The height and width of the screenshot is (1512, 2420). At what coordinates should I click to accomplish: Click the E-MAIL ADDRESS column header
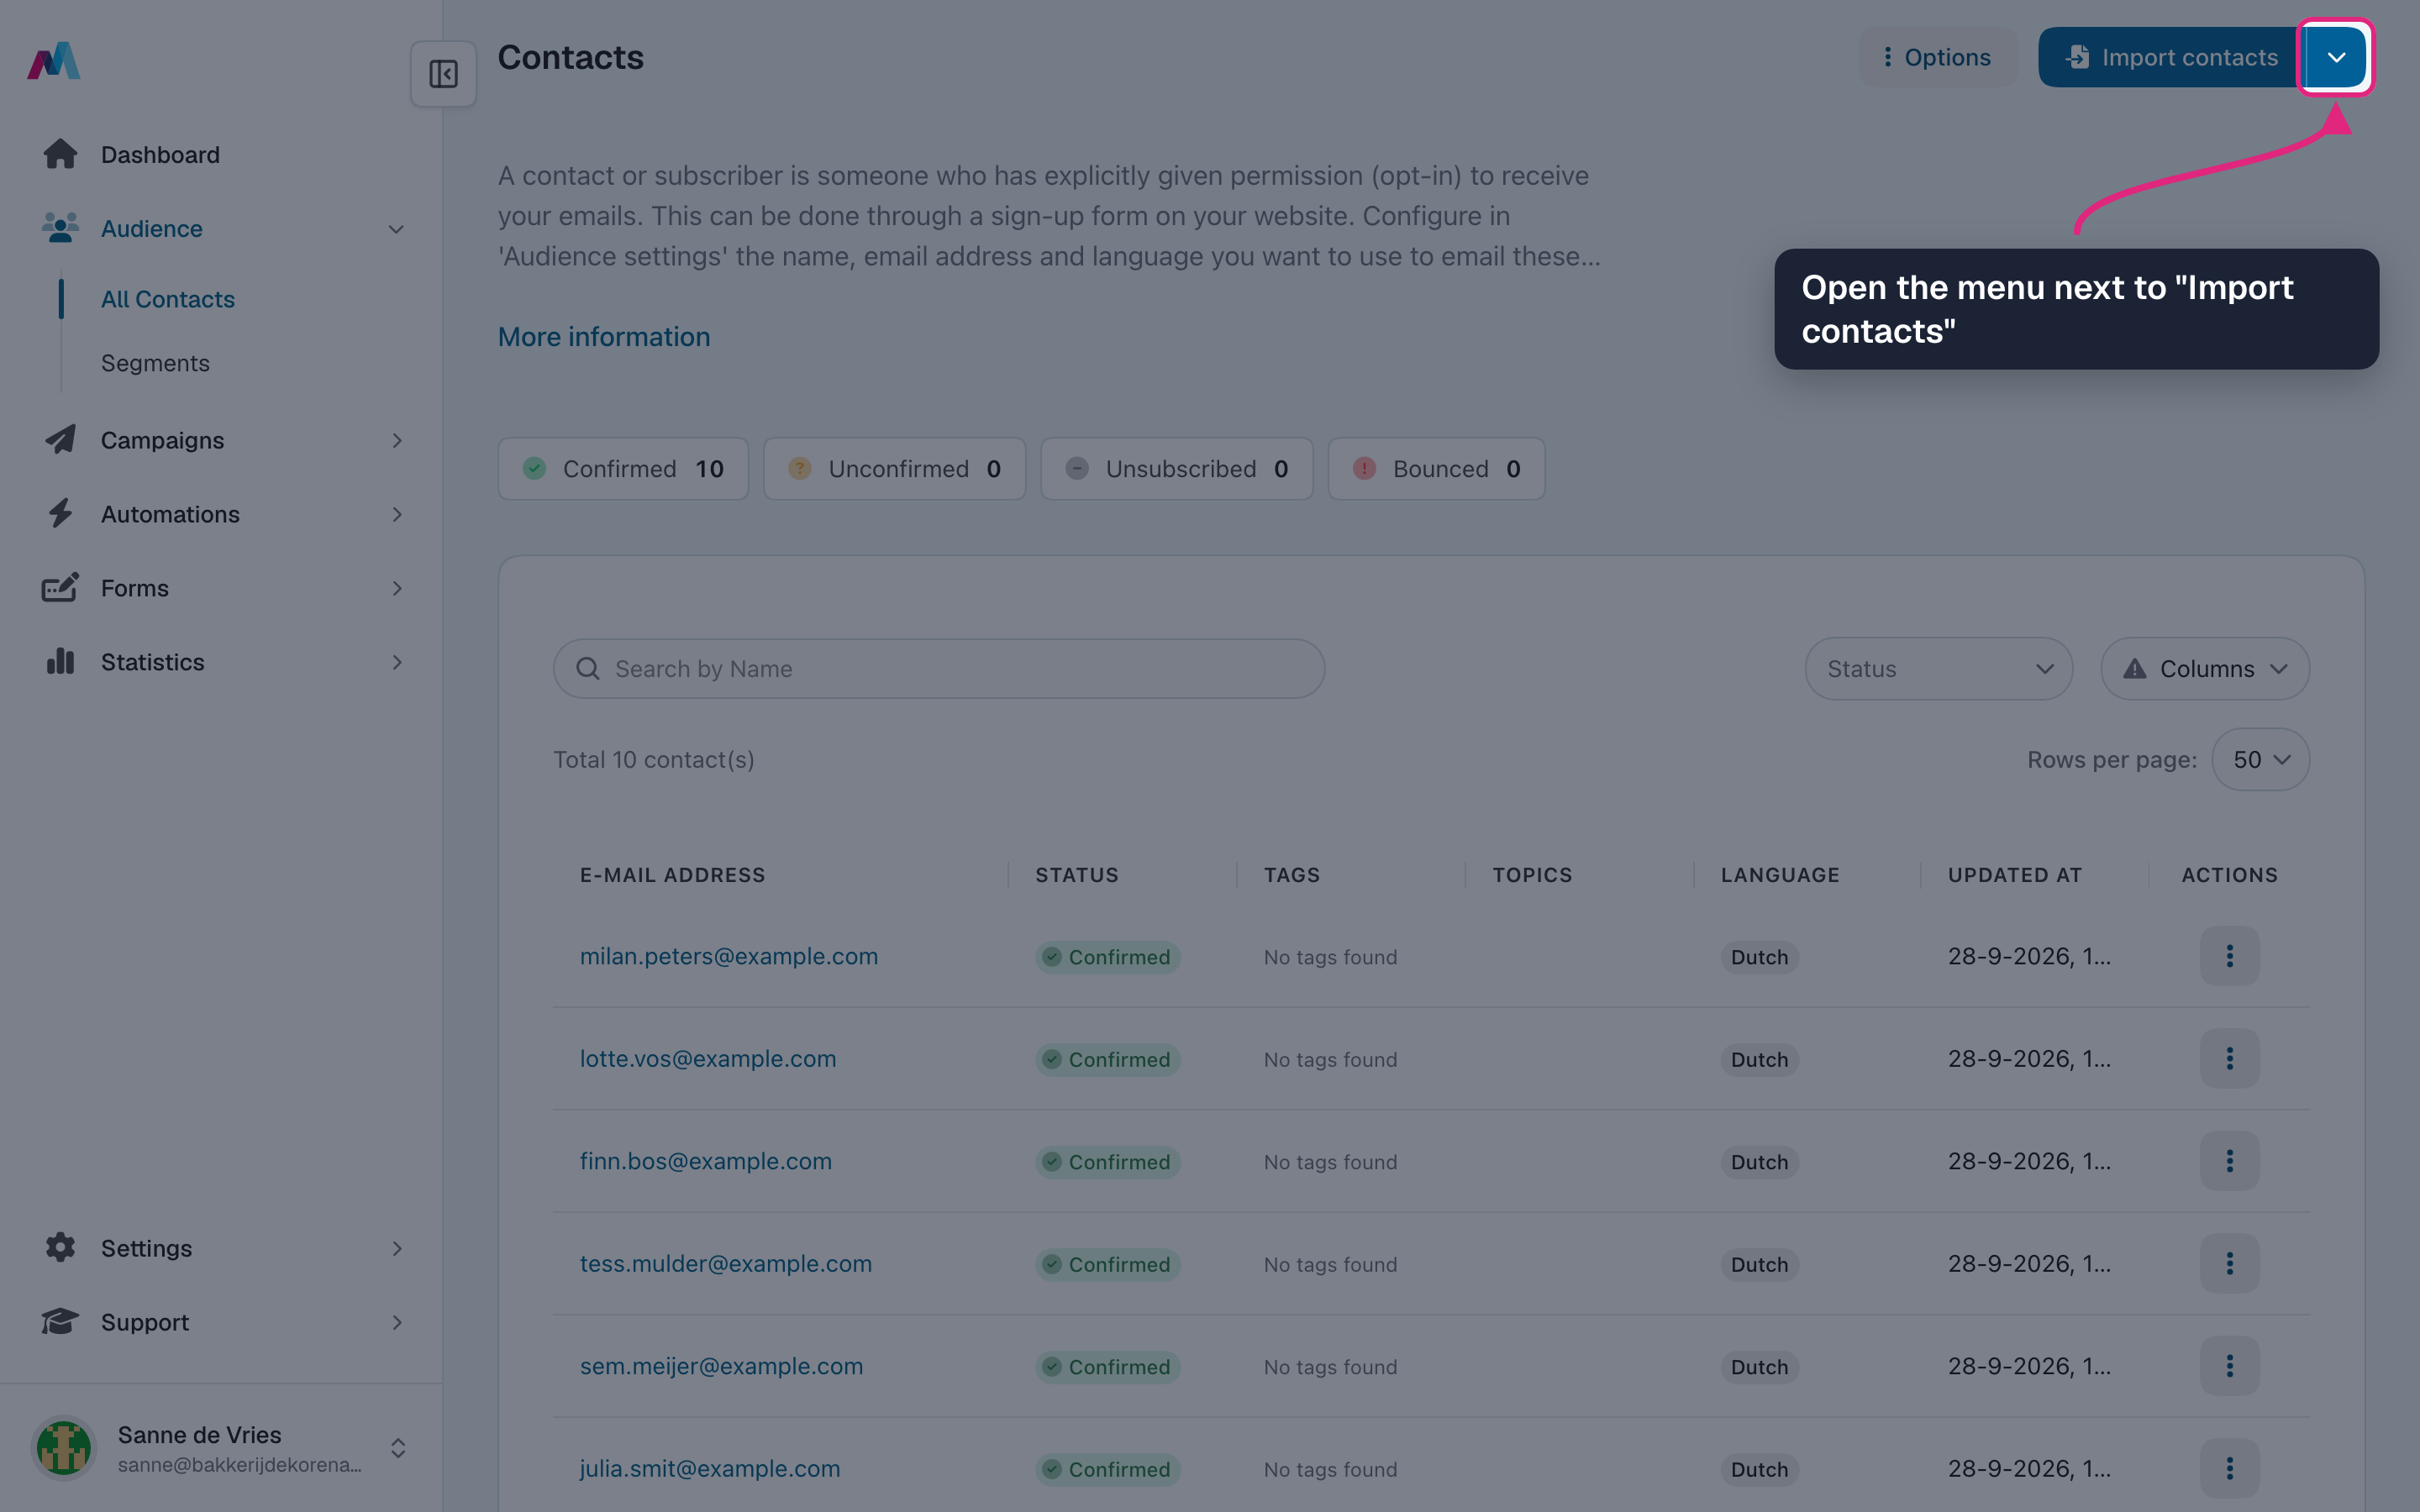pos(673,875)
